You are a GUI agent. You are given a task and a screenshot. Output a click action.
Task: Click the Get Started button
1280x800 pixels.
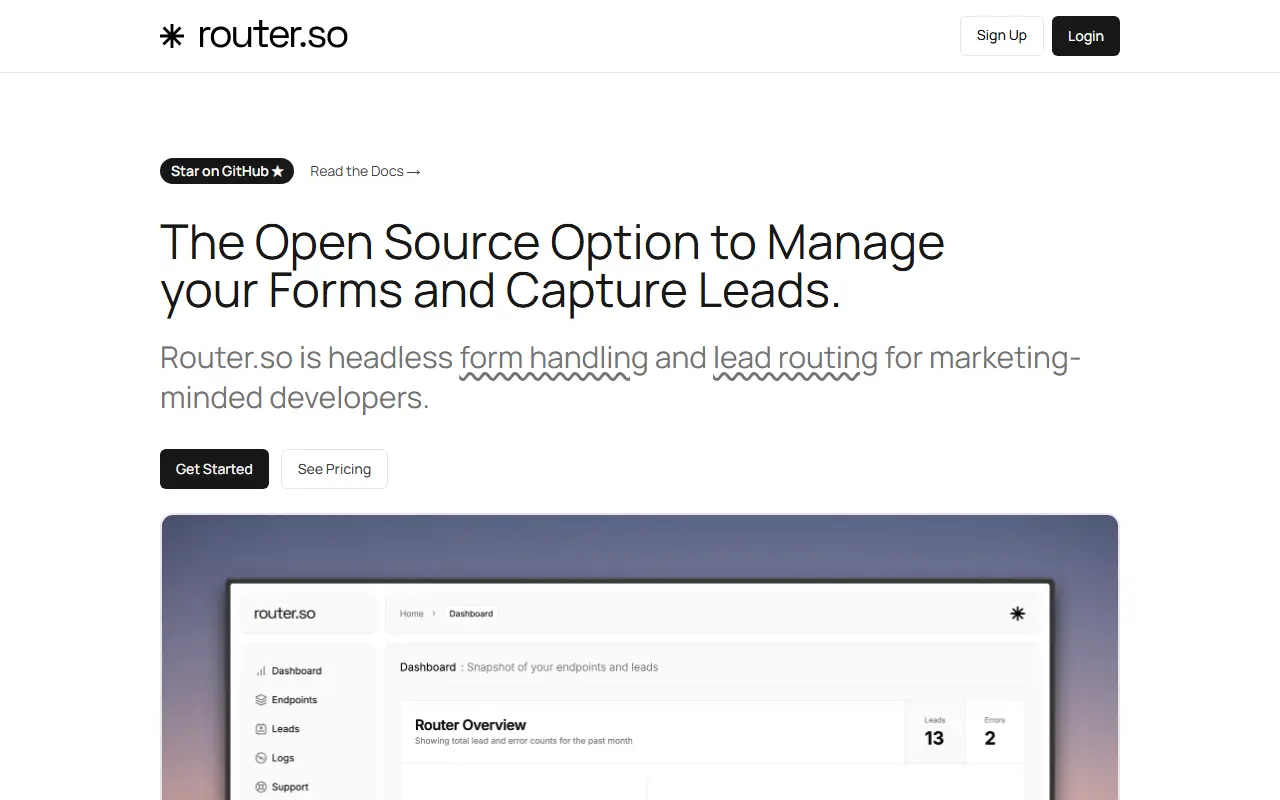[214, 469]
